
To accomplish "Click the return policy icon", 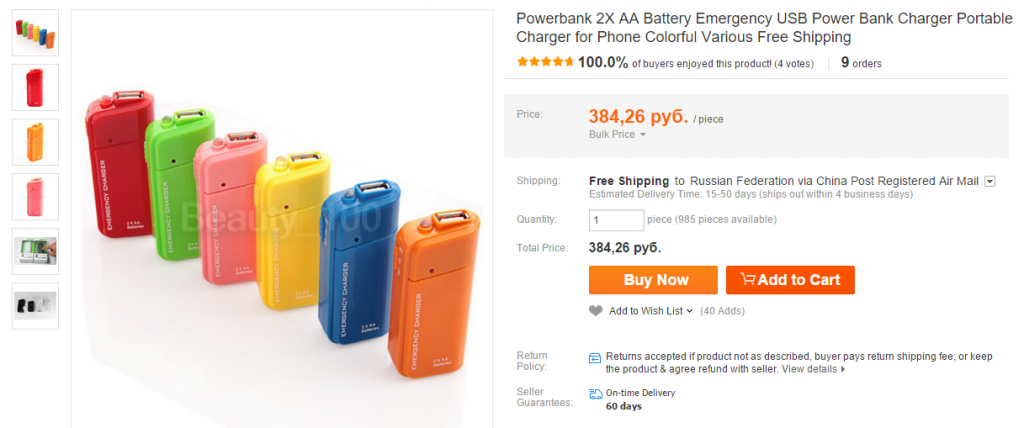I will click(x=596, y=357).
